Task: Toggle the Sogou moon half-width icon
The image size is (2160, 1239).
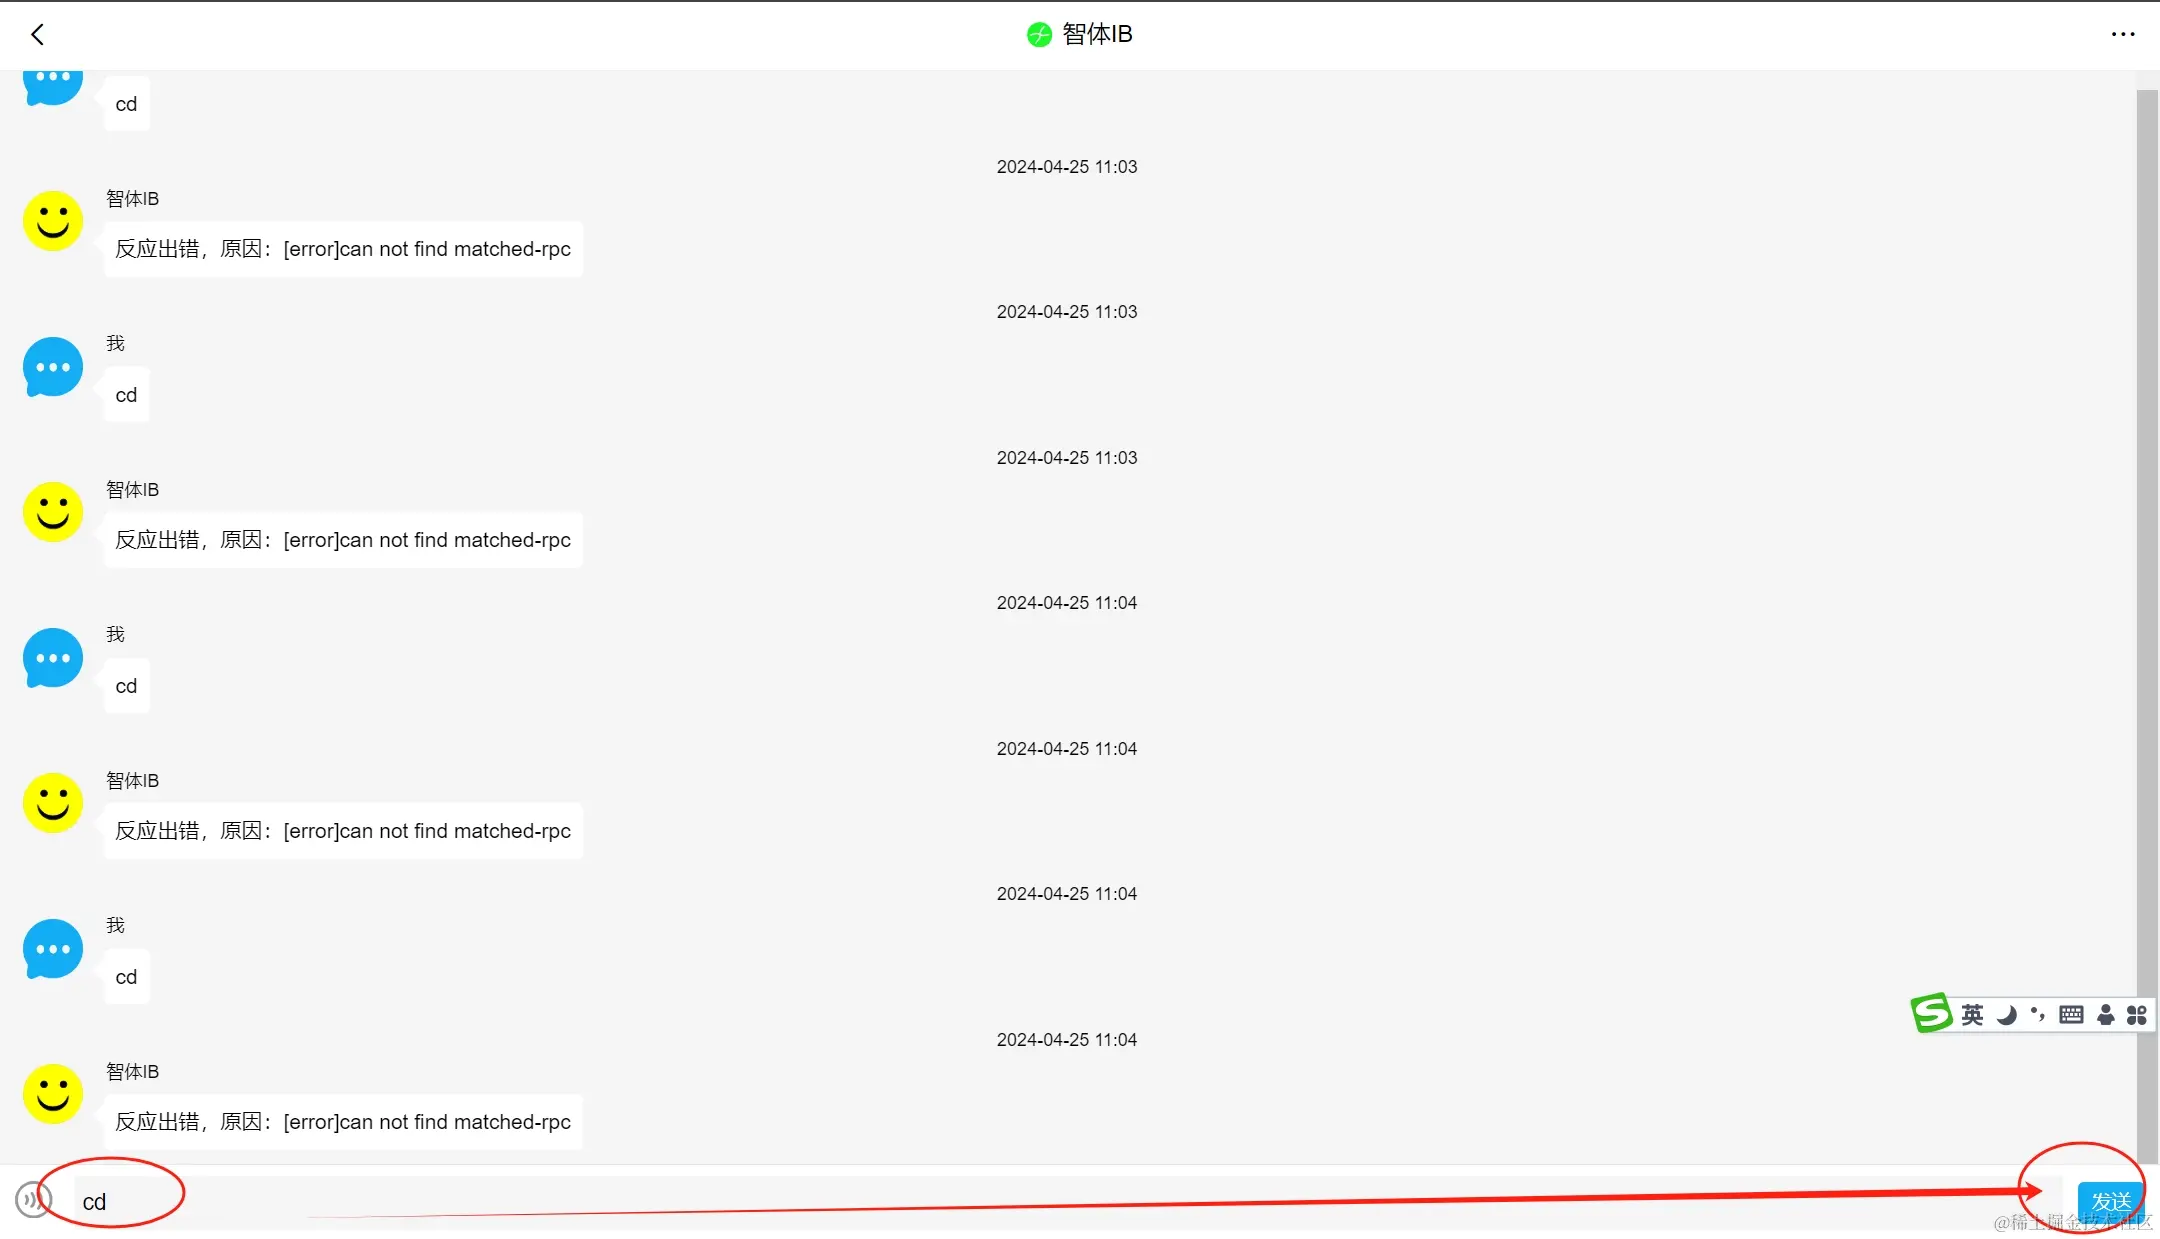Action: click(x=2006, y=1015)
